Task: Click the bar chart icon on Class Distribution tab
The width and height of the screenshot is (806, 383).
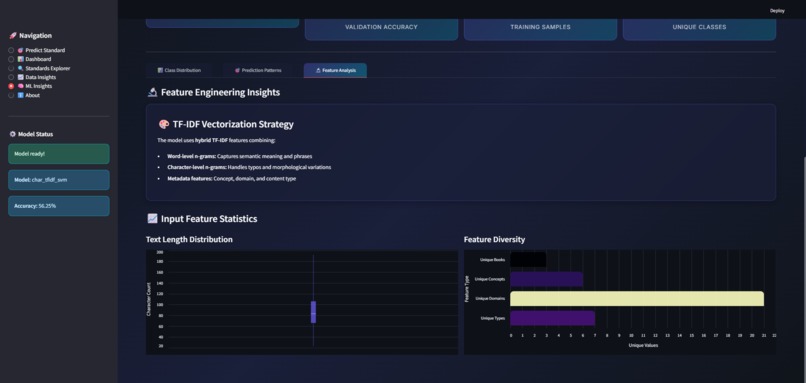Action: tap(160, 70)
